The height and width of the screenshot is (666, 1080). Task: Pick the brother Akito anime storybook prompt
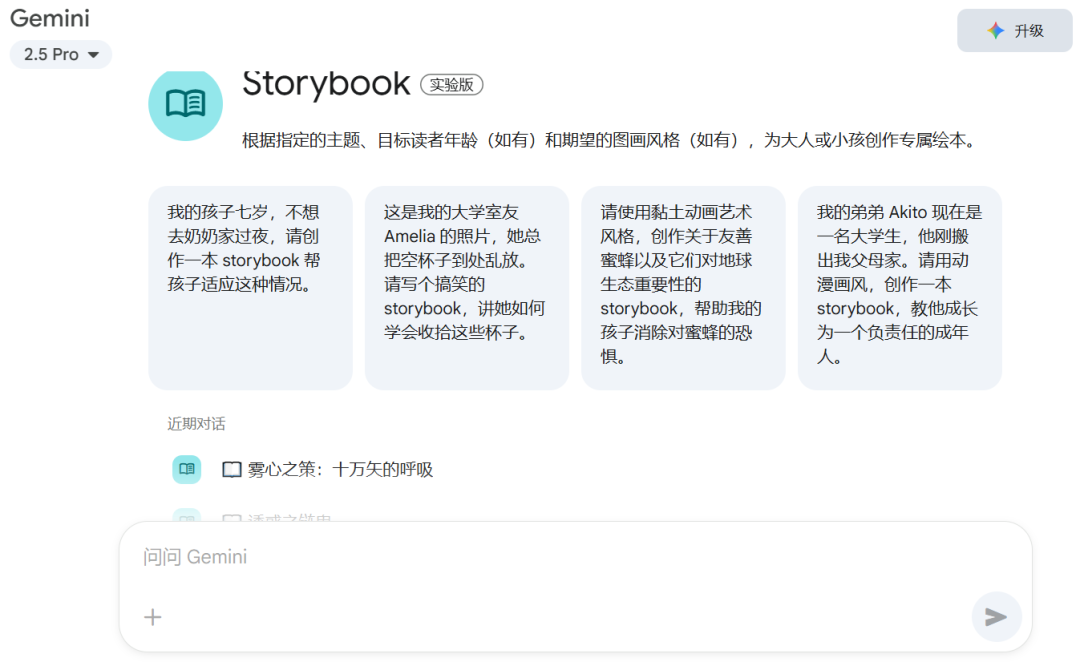click(899, 287)
